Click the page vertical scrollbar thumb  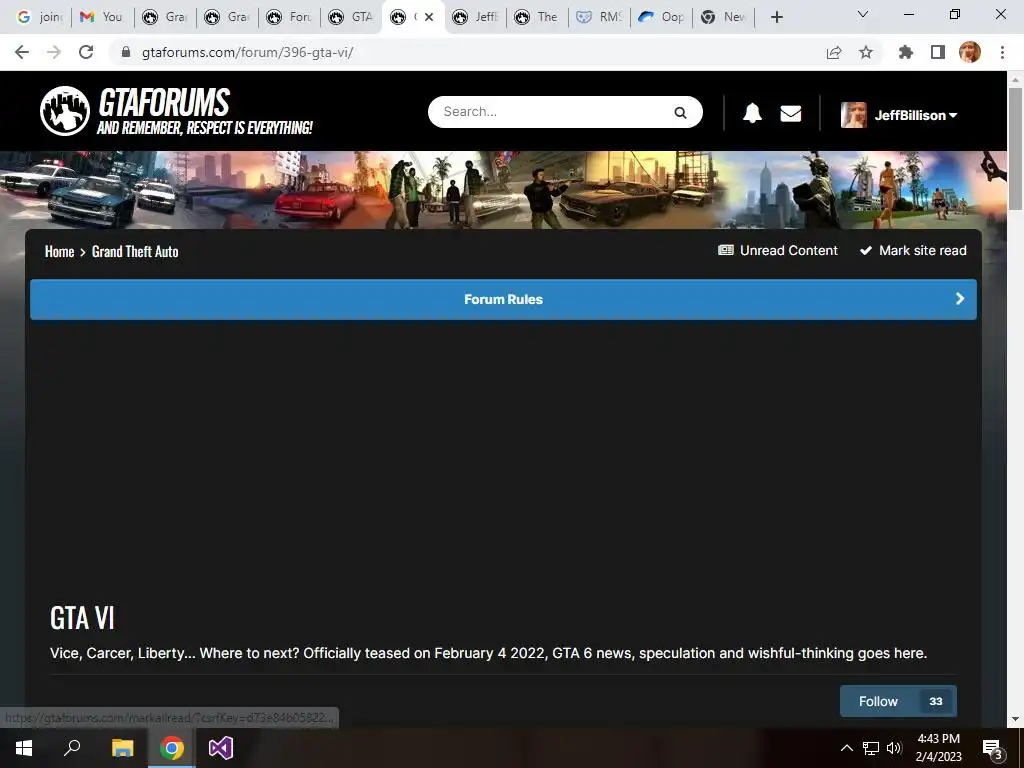click(x=1016, y=149)
